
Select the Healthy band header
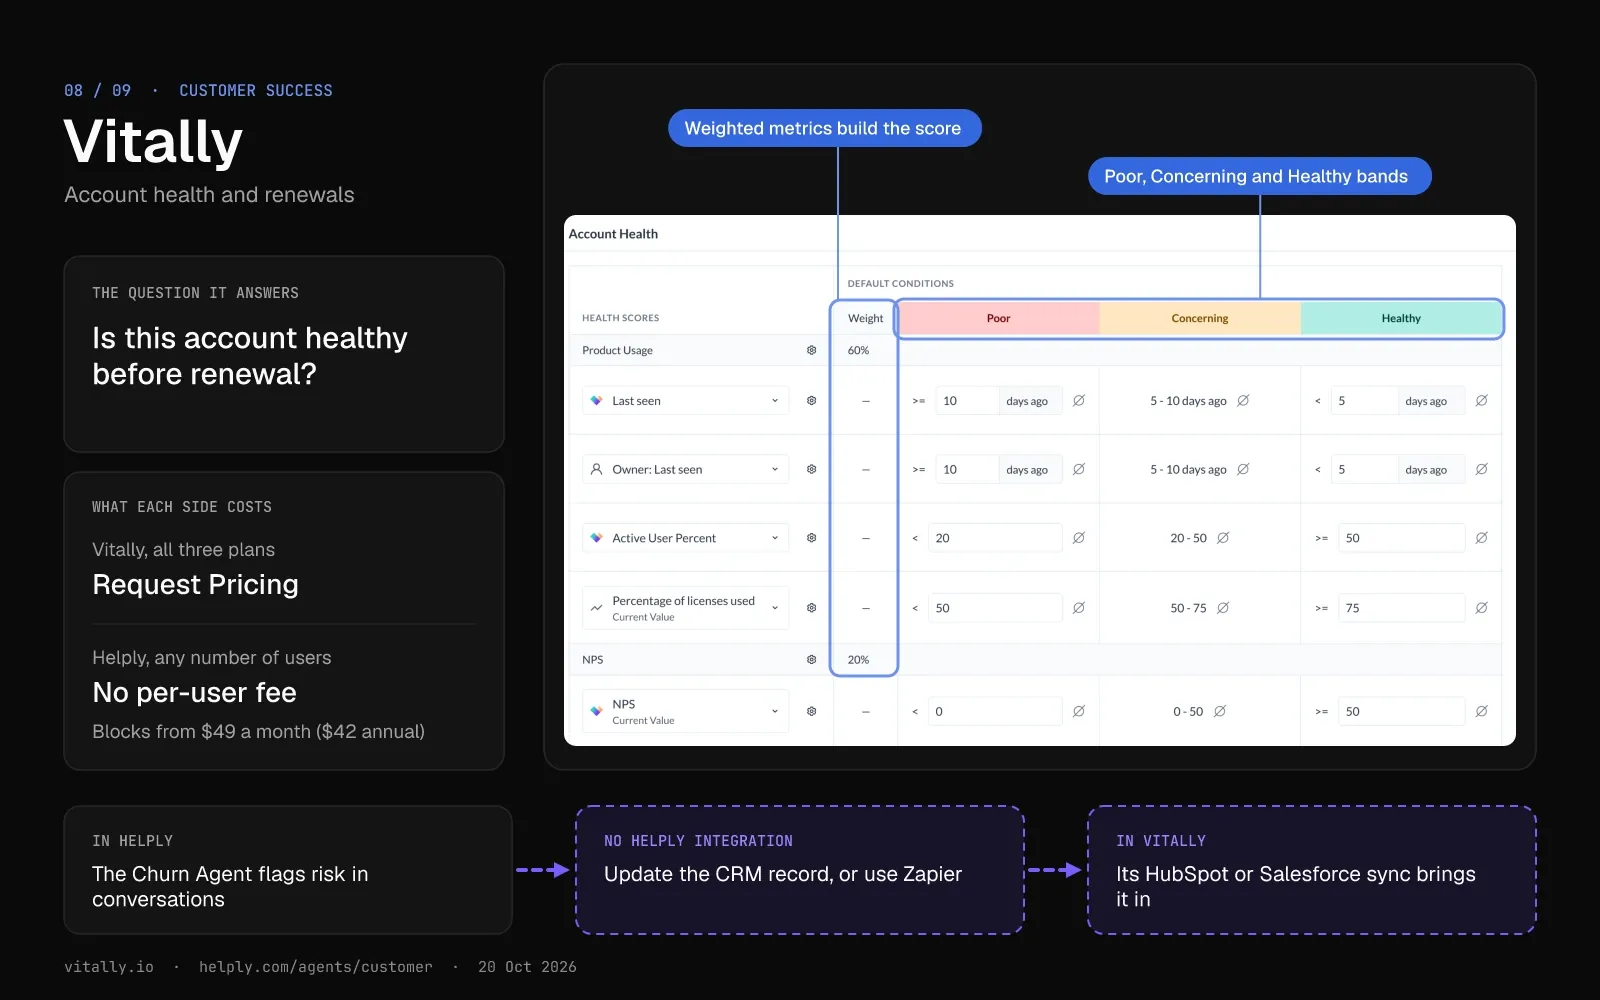[x=1401, y=318]
